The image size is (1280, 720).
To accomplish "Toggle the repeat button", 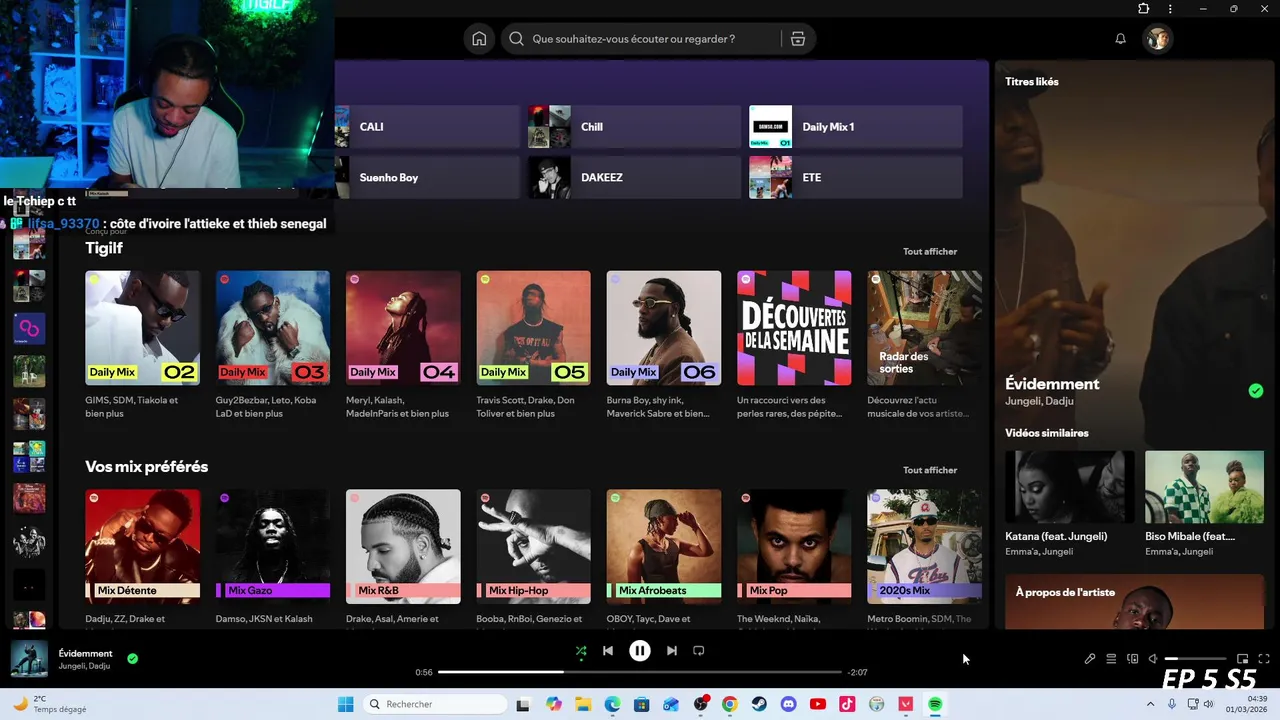I will coord(699,651).
